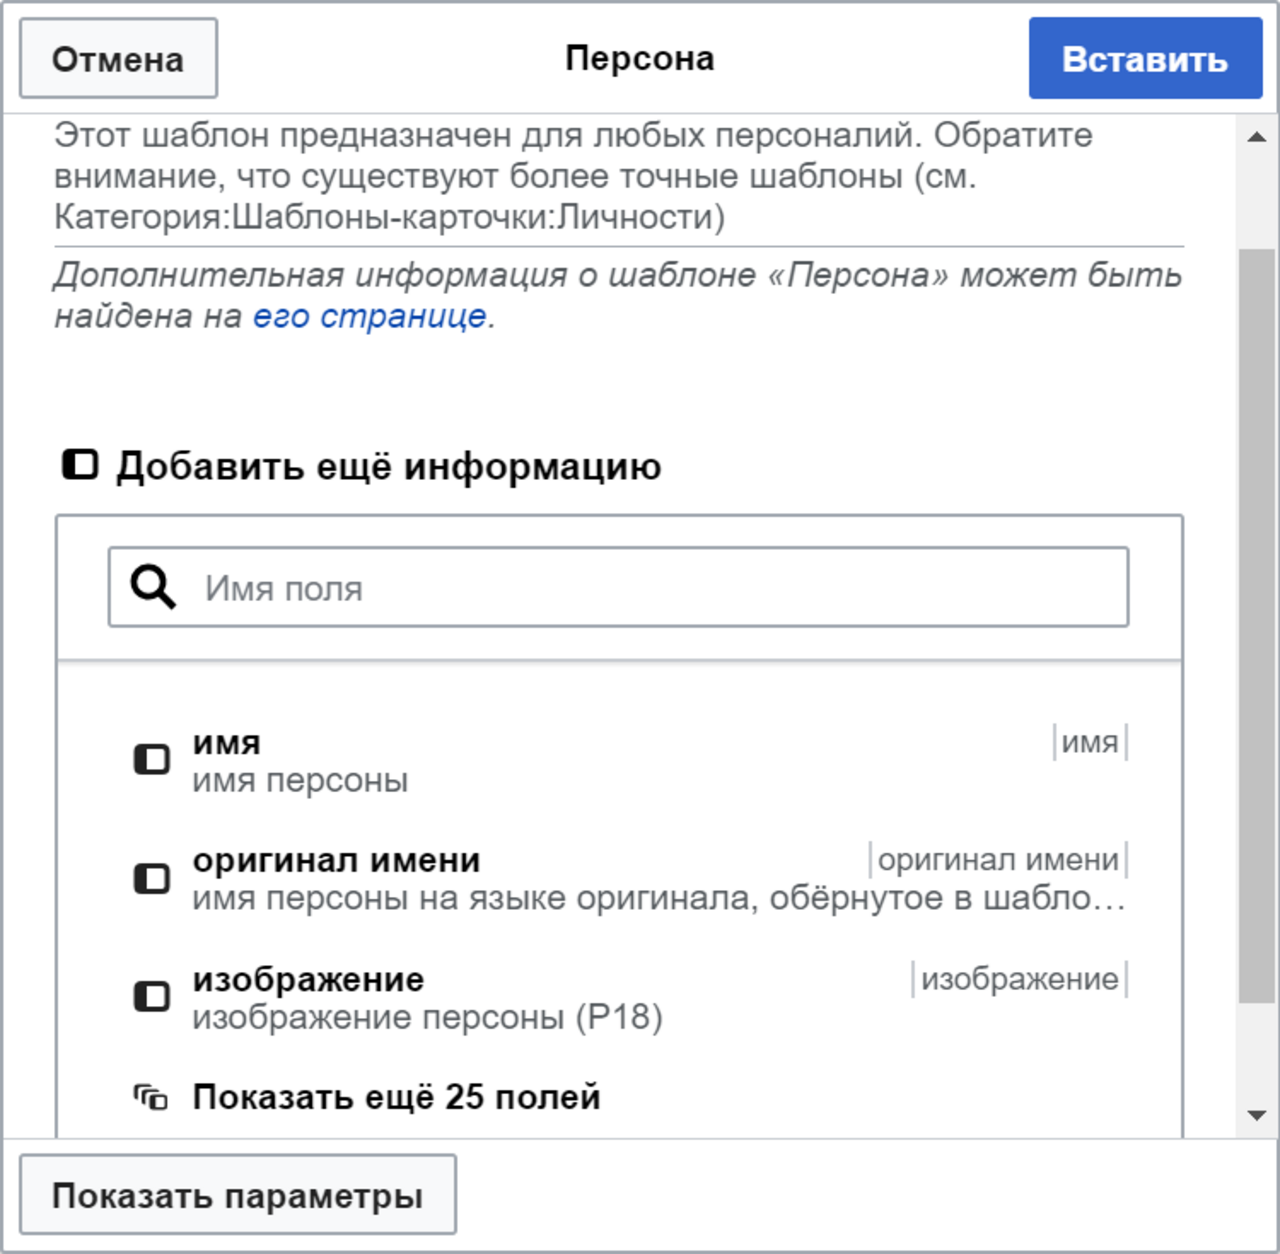Click the vertical scrollbar thumb

click(1257, 626)
